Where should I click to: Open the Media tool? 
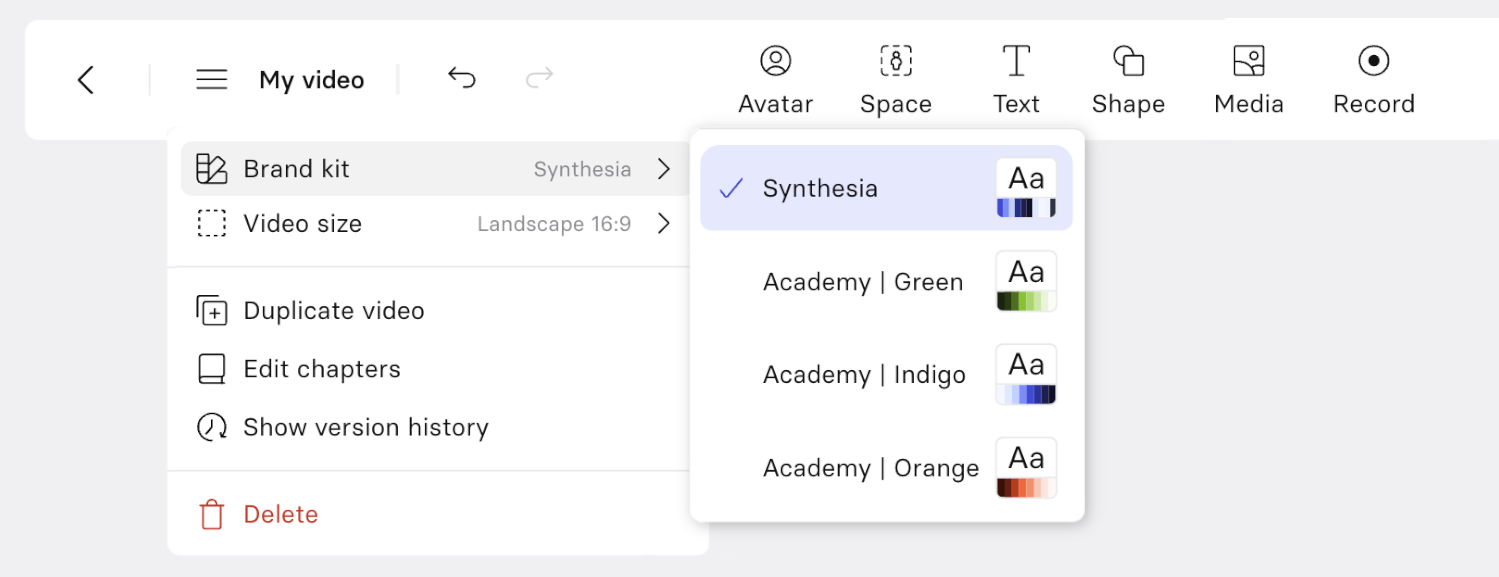tap(1249, 80)
